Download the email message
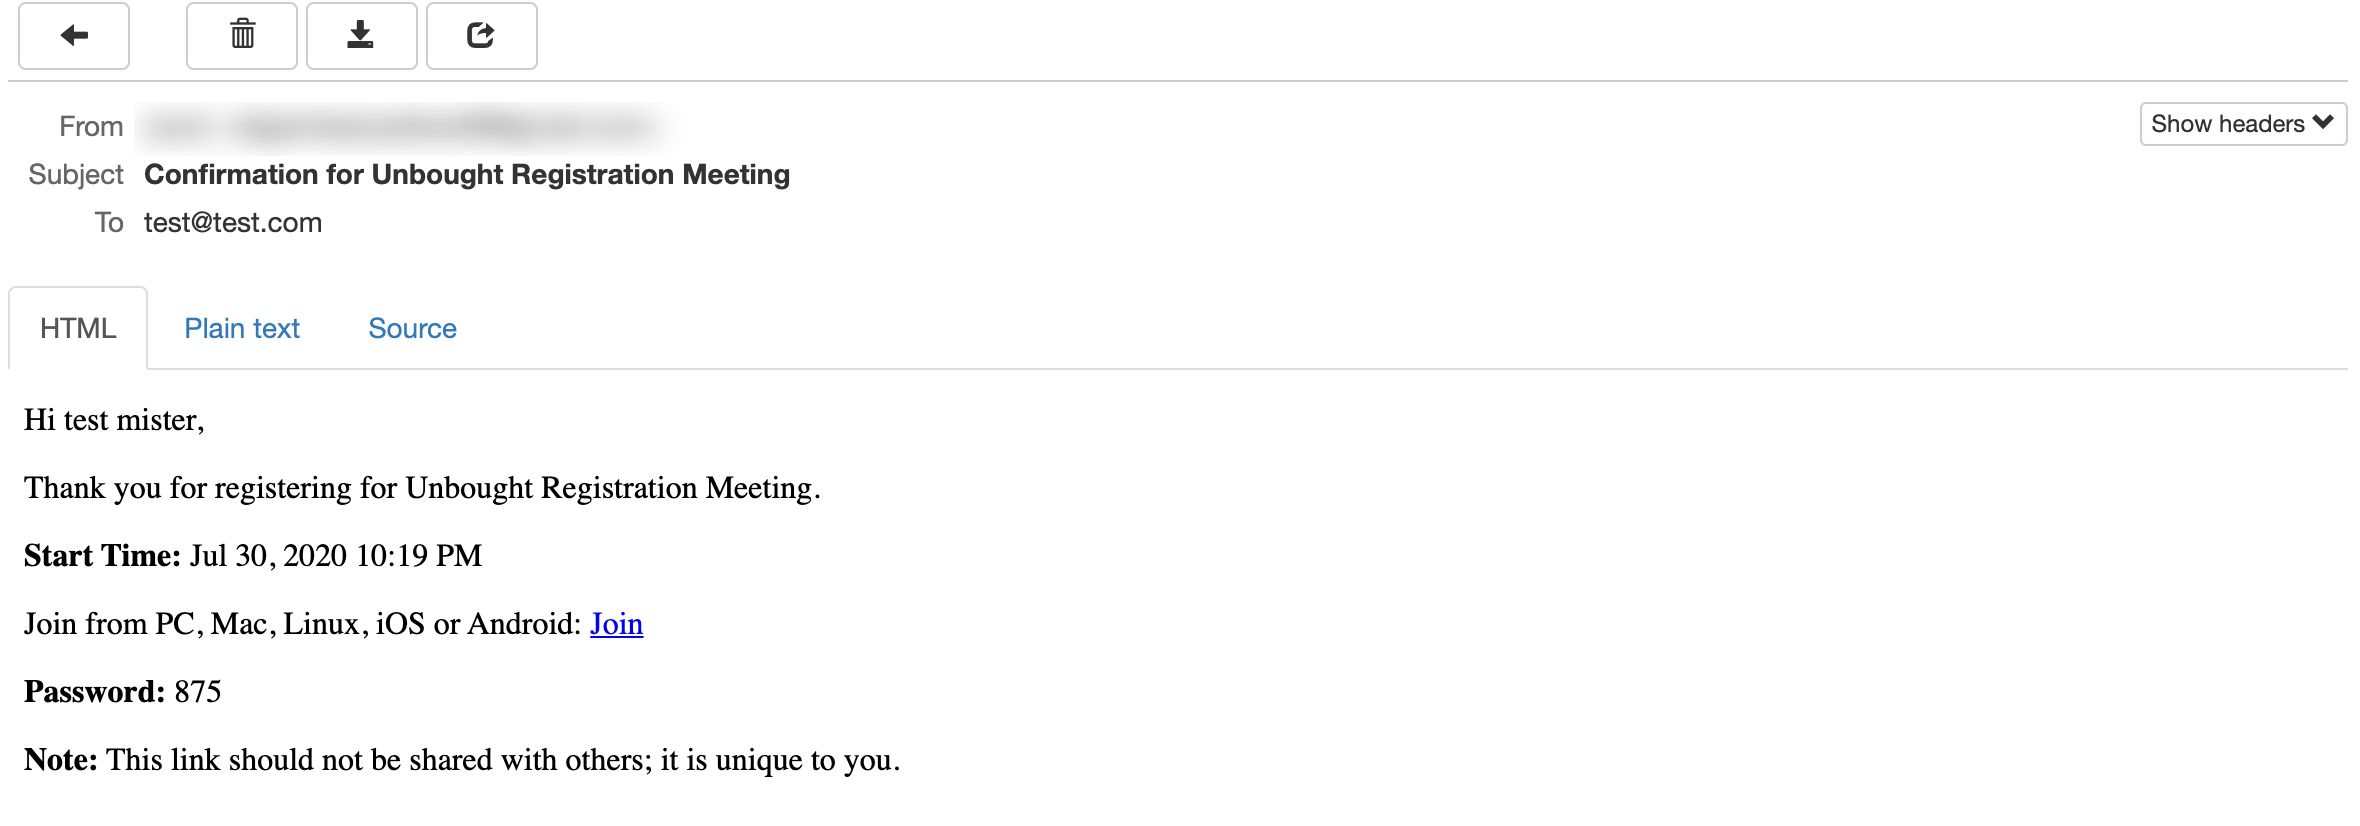This screenshot has width=2360, height=826. [x=361, y=36]
